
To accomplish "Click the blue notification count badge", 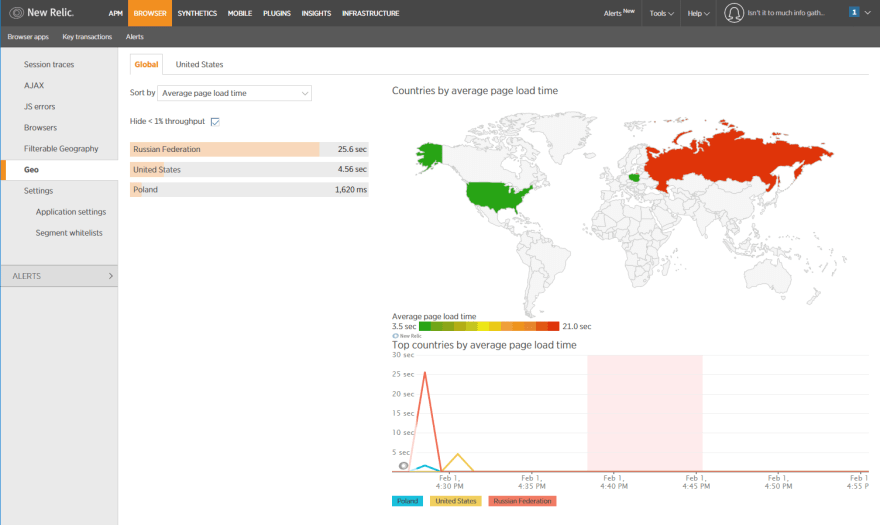I will coord(854,12).
